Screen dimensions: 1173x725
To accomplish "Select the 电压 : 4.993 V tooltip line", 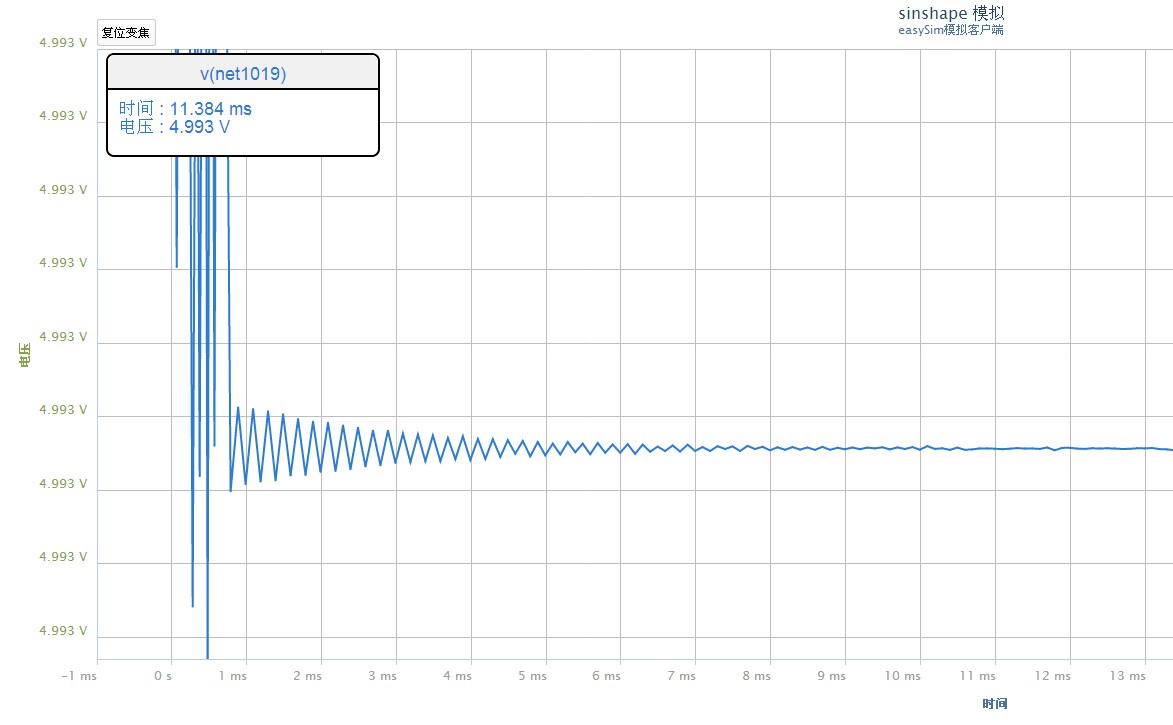I will pos(174,127).
